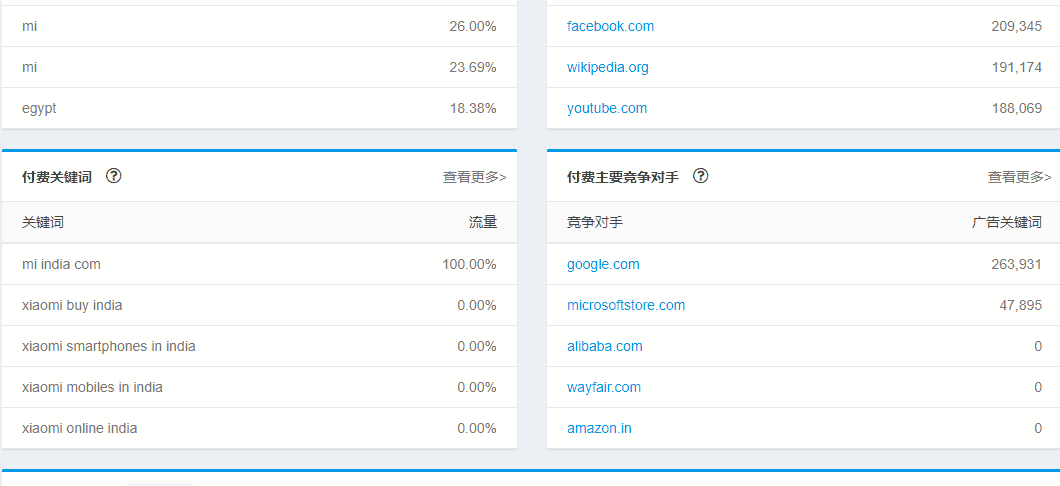This screenshot has height=486, width=1060.
Task: Open the youtube.com link
Action: (x=607, y=108)
